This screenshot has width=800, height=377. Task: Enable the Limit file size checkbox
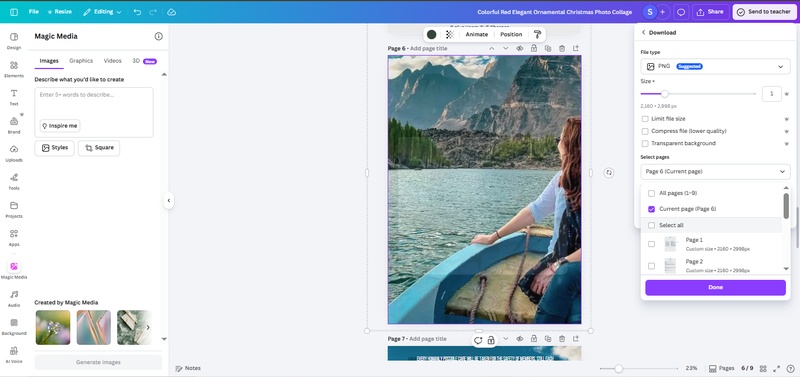(x=645, y=119)
